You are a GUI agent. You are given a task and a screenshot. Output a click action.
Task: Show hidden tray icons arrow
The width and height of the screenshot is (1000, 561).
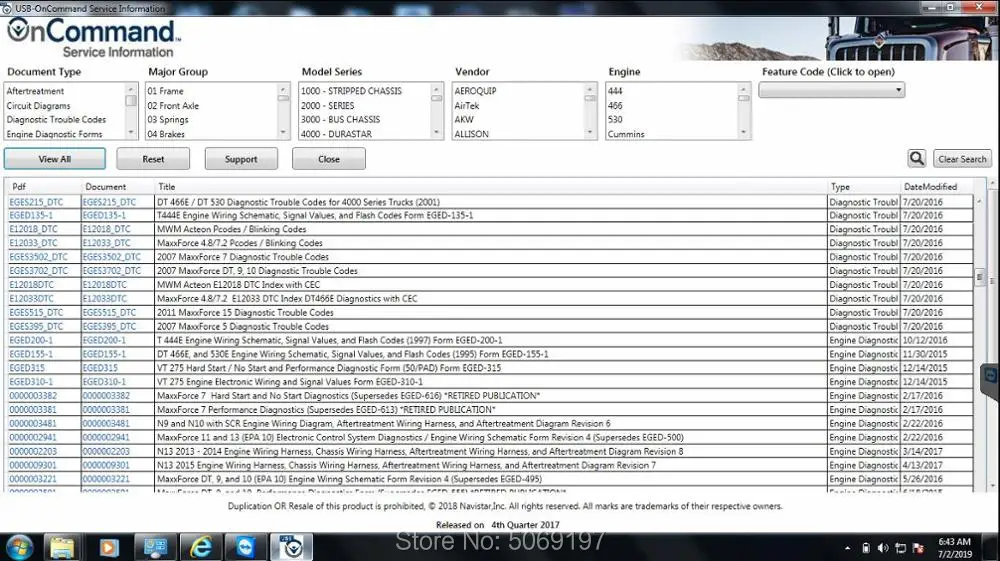pos(848,548)
